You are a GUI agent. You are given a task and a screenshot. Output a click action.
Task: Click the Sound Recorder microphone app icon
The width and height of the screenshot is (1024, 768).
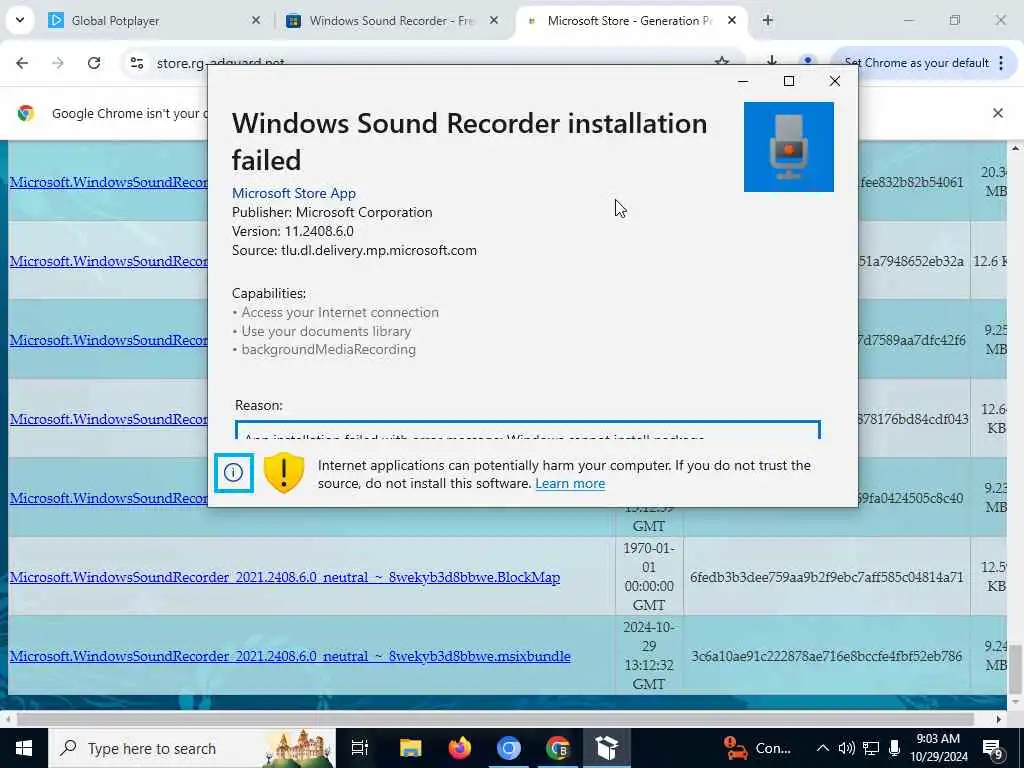click(789, 147)
